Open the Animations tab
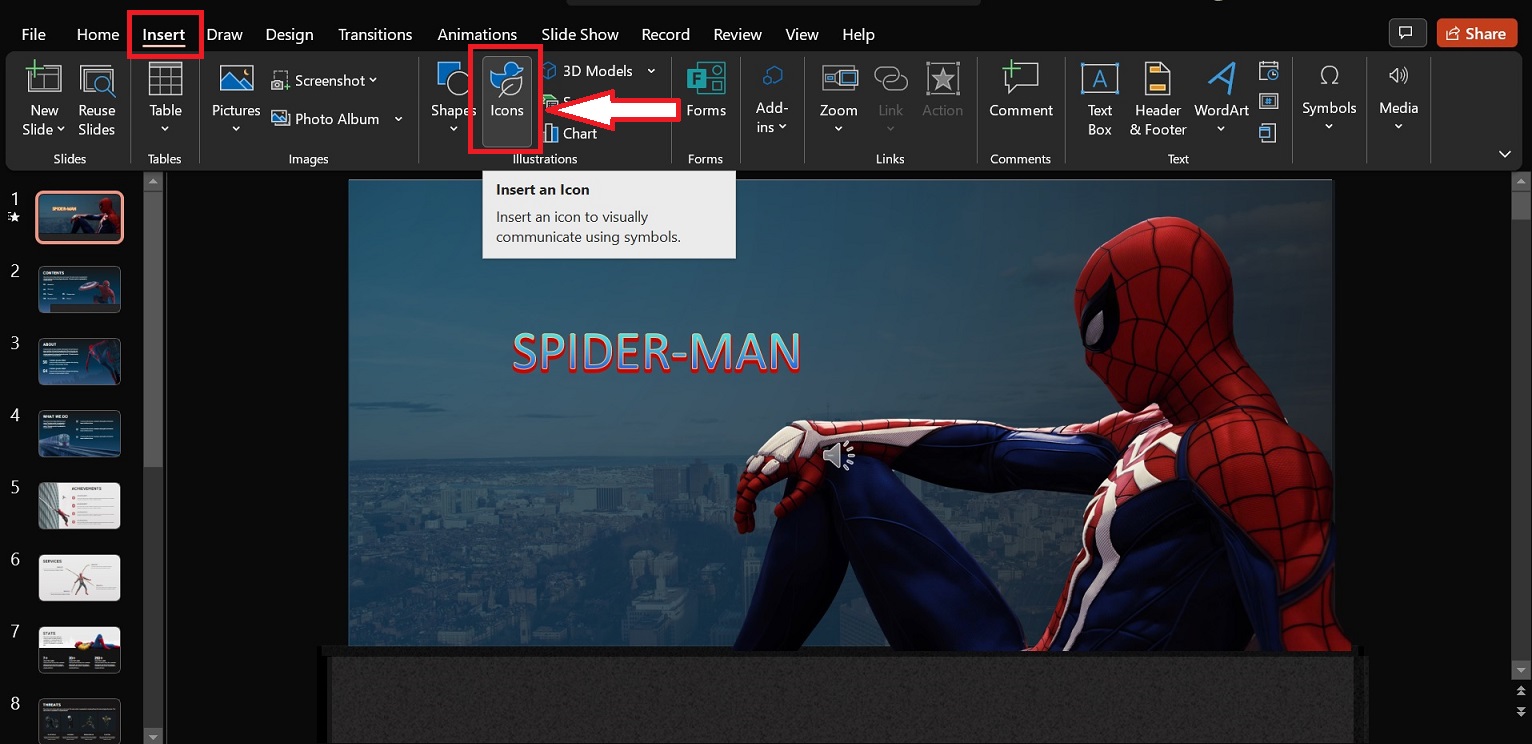Image resolution: width=1532 pixels, height=744 pixels. 477,34
